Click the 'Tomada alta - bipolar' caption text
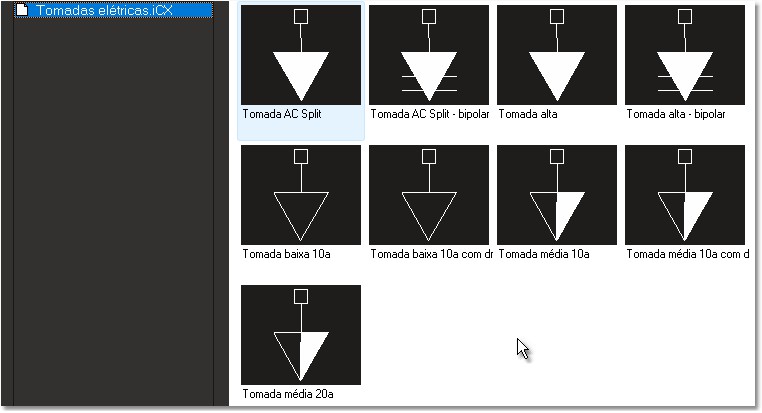The width and height of the screenshot is (762, 413). 675,114
